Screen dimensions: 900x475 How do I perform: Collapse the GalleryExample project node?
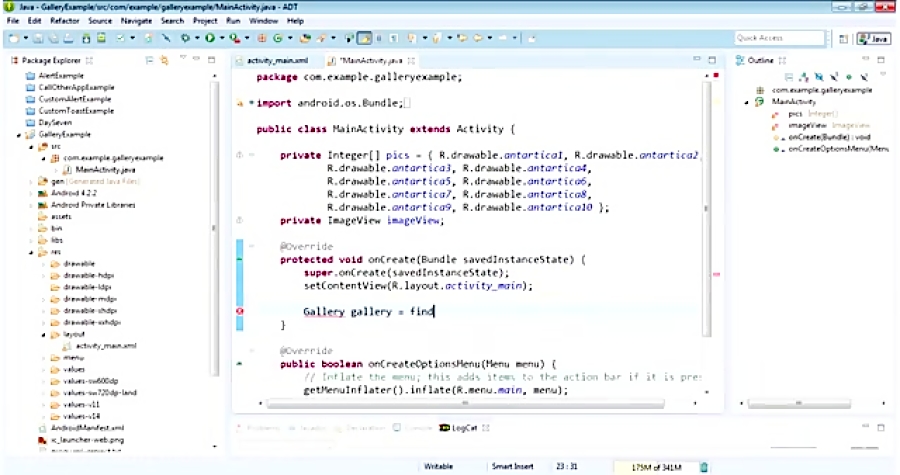[19, 135]
